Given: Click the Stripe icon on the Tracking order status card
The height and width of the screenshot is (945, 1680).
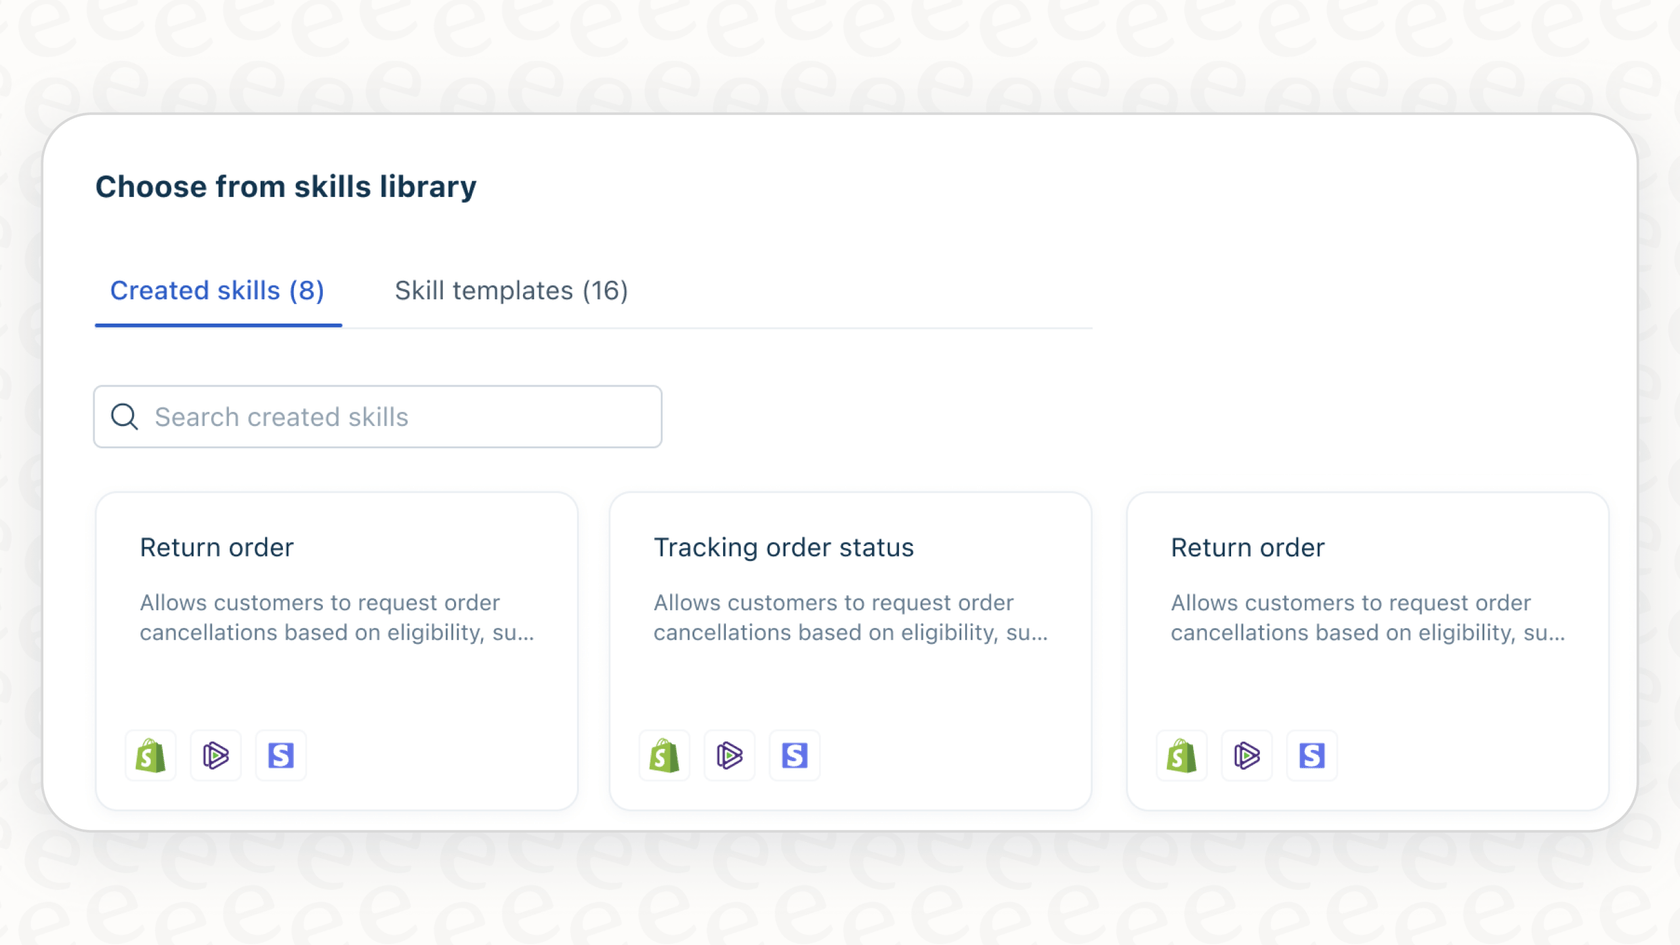Looking at the screenshot, I should 794,756.
